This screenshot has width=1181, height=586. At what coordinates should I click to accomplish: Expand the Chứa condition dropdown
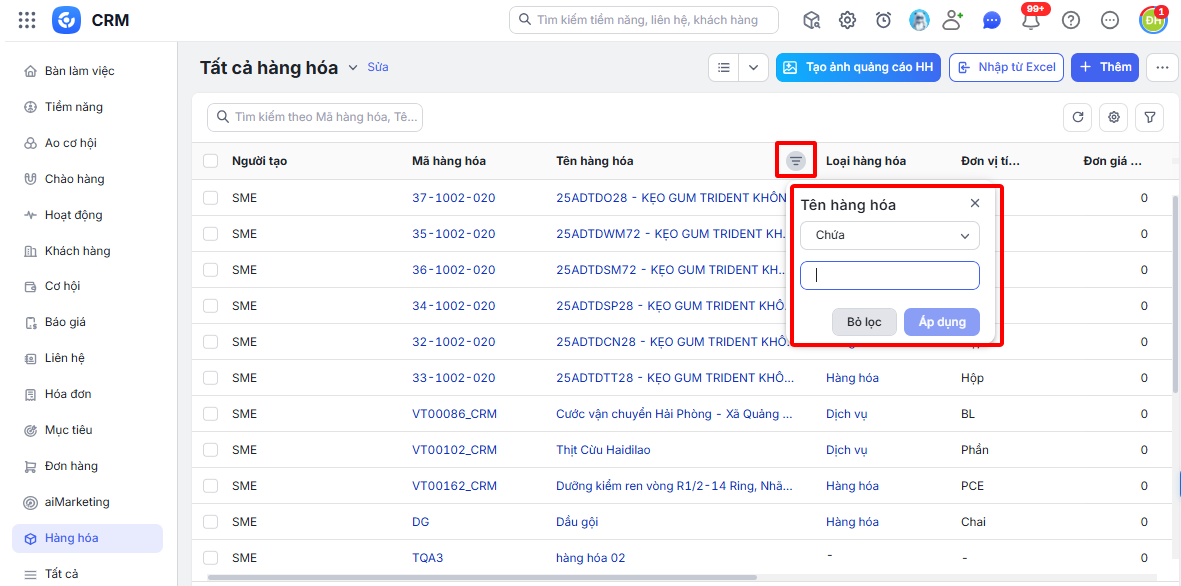tap(890, 236)
